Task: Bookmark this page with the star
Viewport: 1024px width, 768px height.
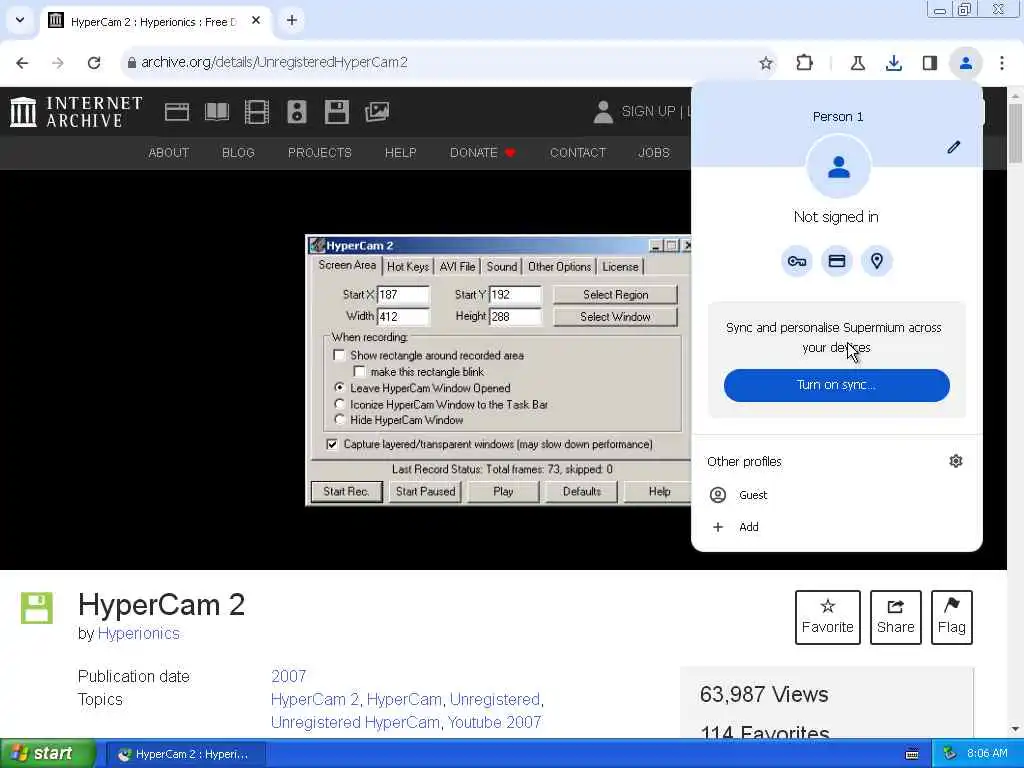Action: (766, 63)
